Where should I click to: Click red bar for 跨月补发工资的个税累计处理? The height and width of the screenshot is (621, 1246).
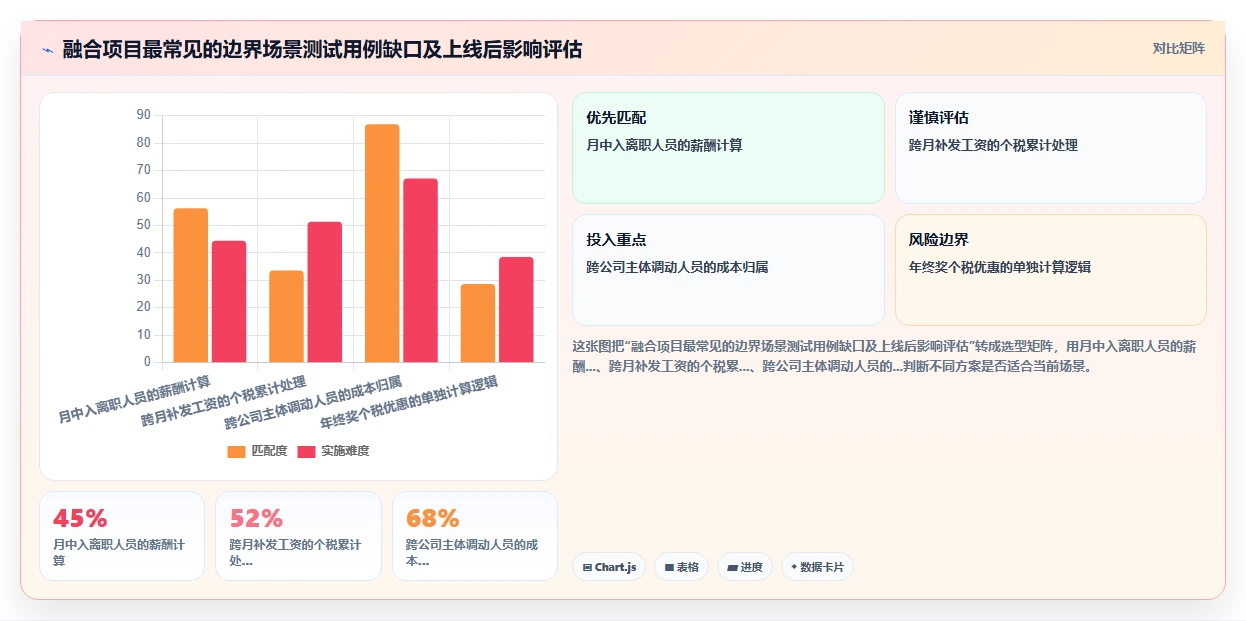325,292
